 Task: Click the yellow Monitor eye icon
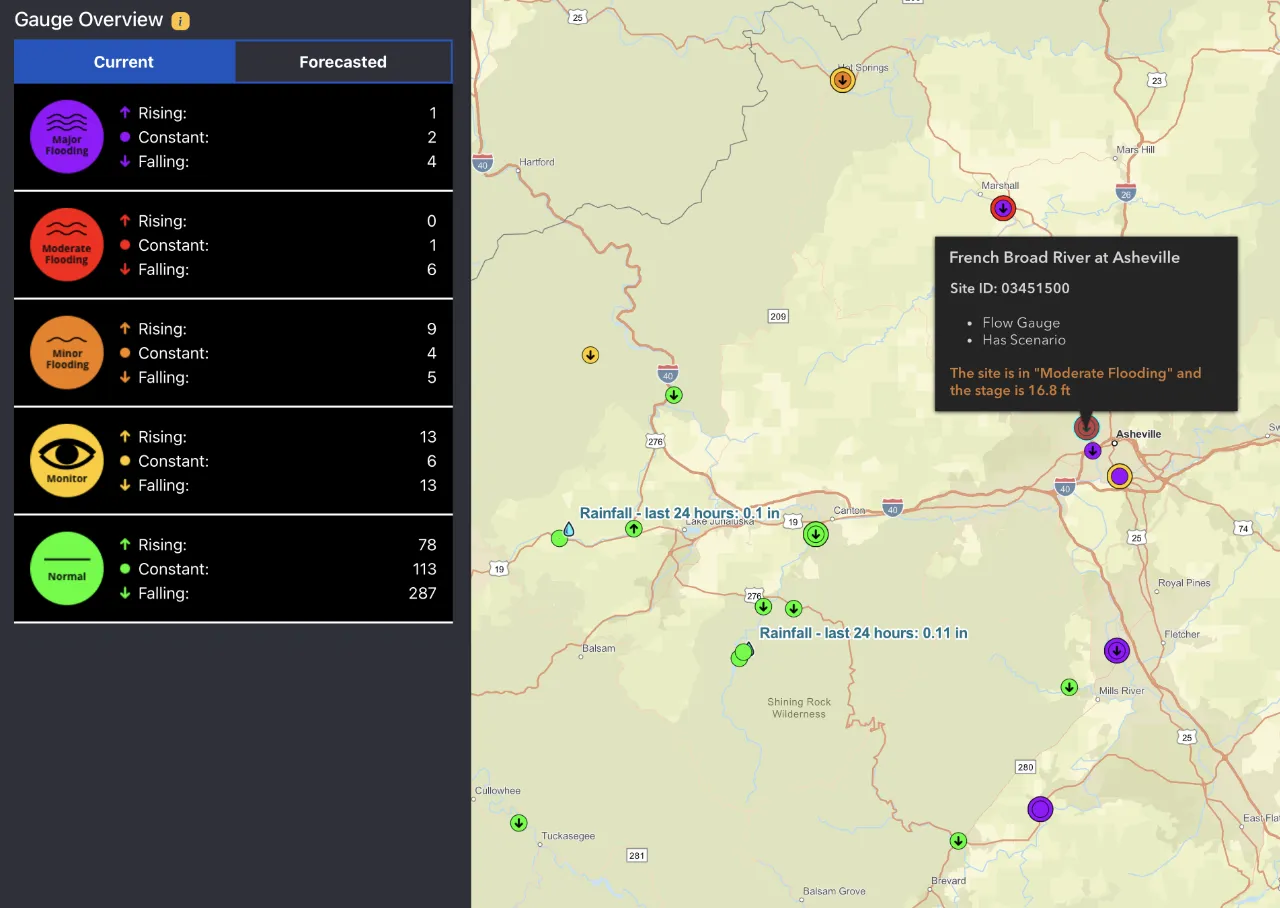coord(66,460)
